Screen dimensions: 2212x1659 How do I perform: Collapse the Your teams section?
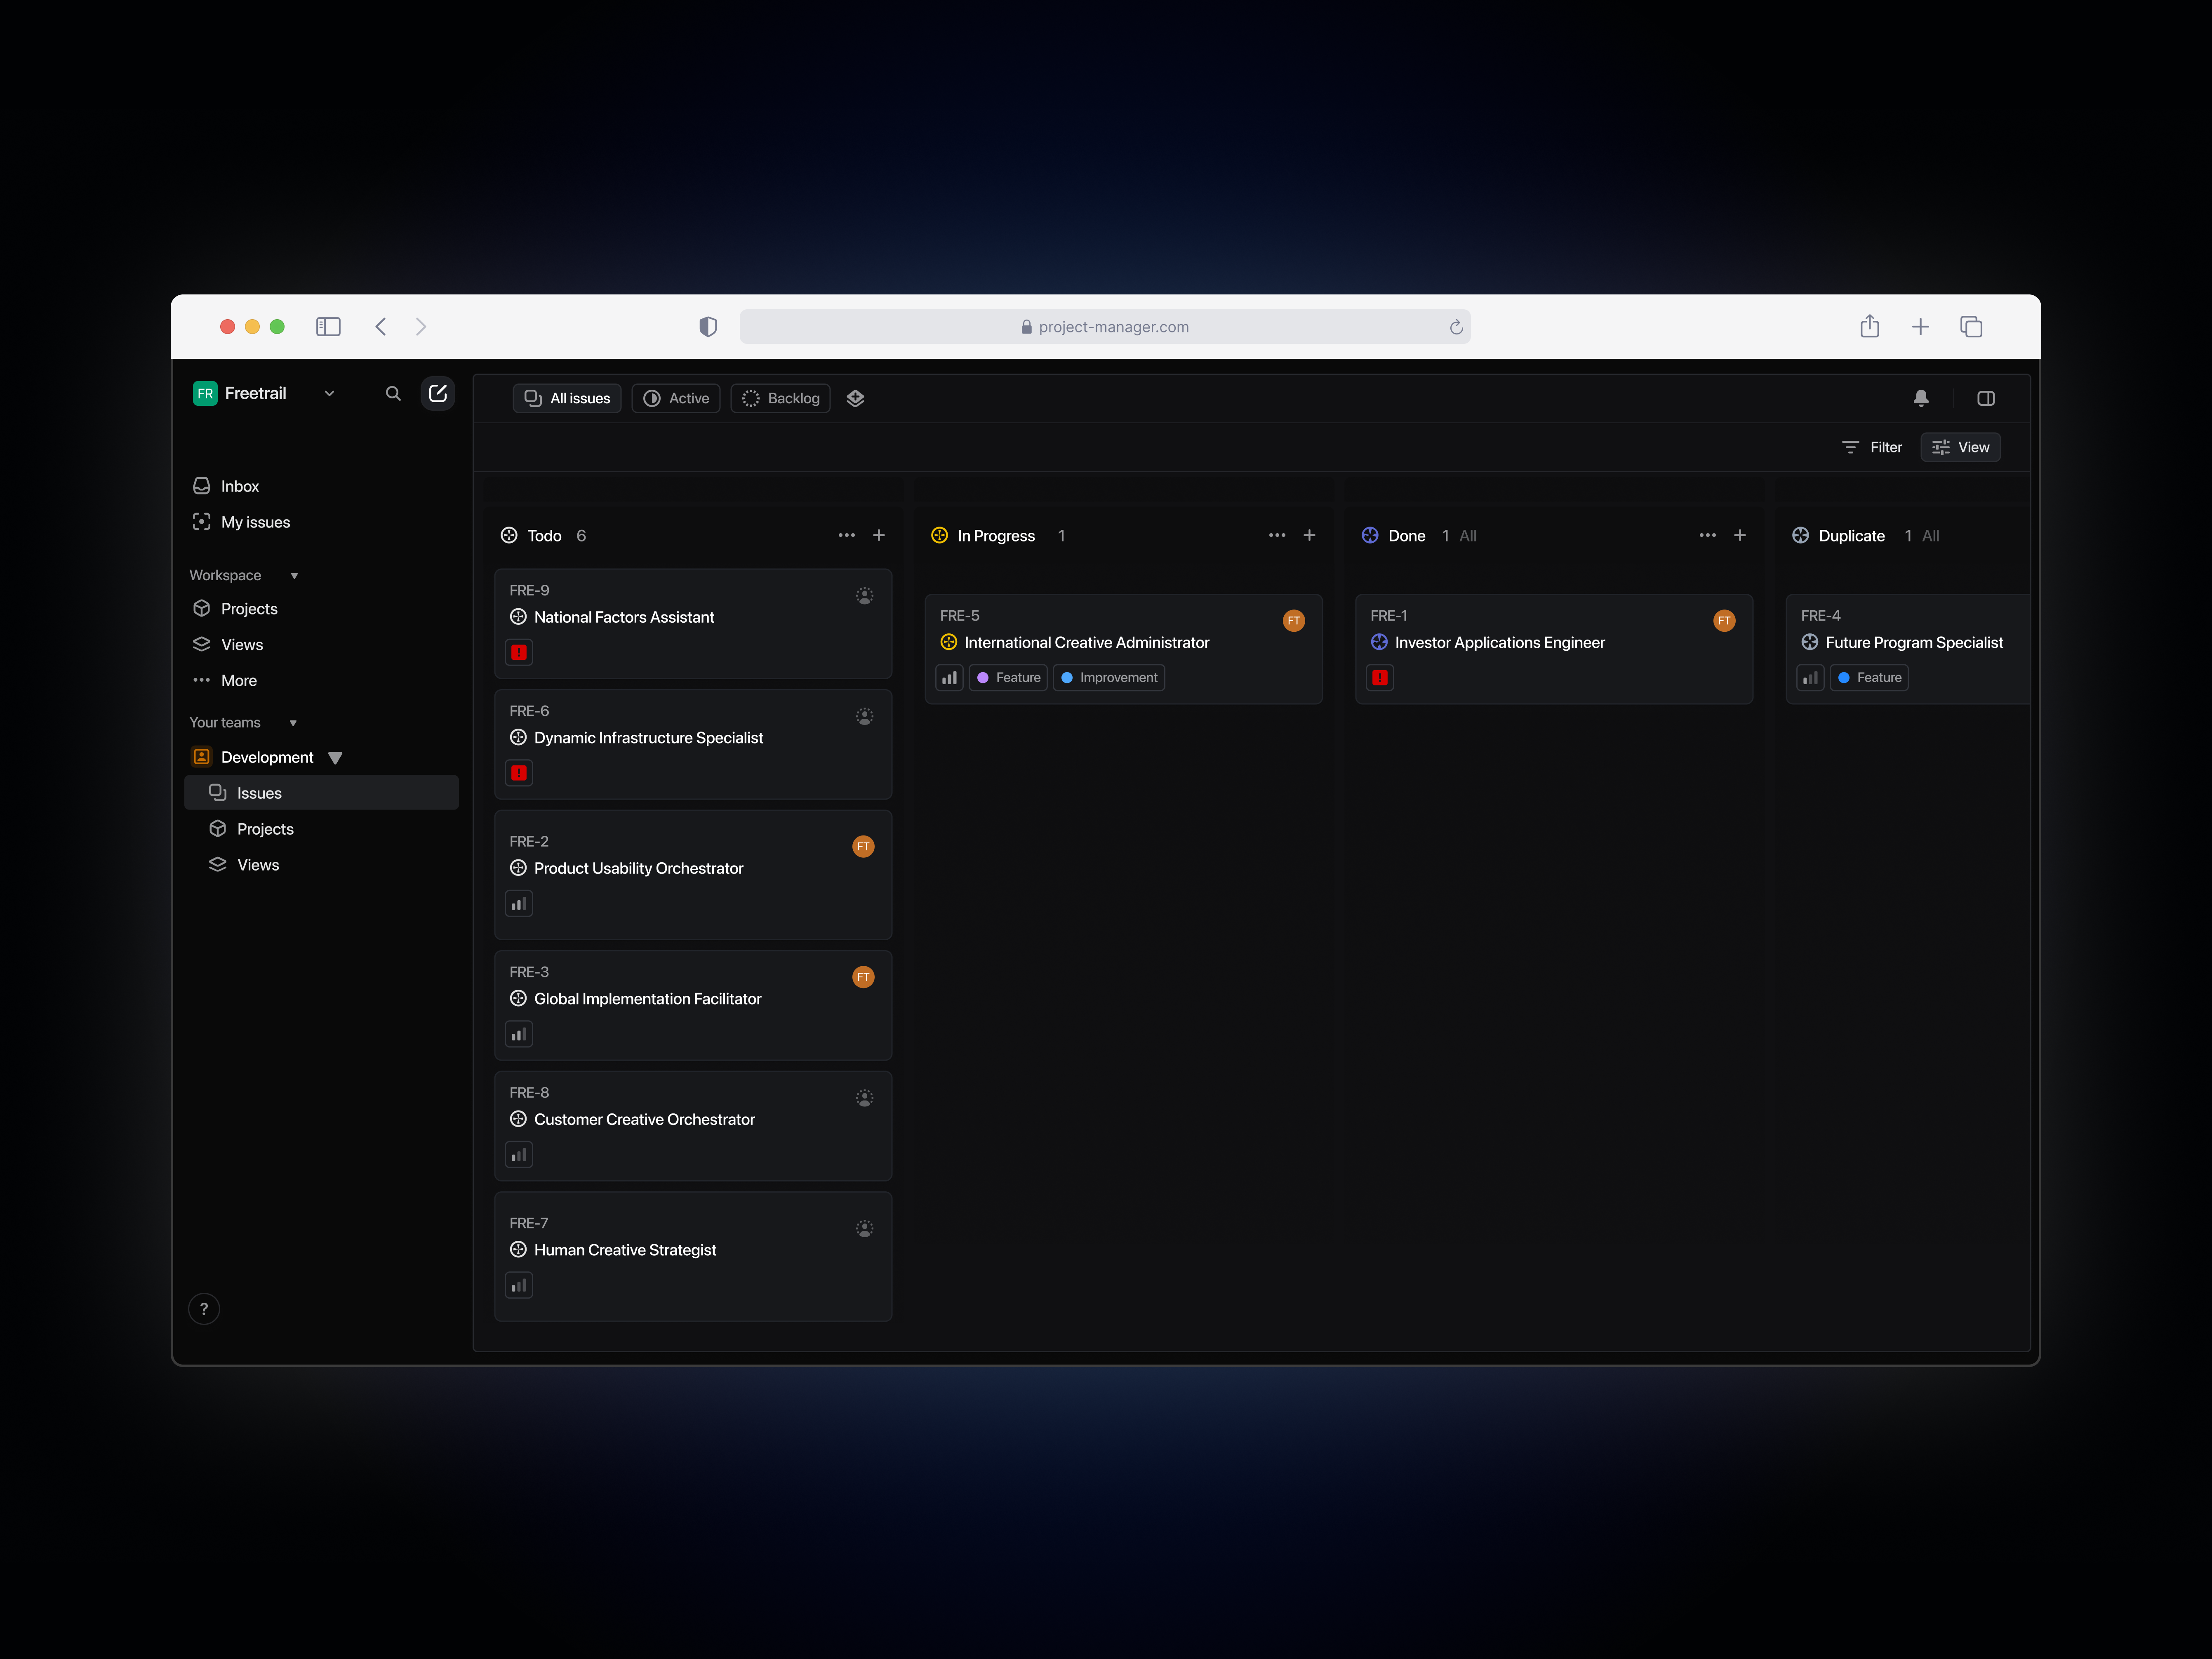293,722
